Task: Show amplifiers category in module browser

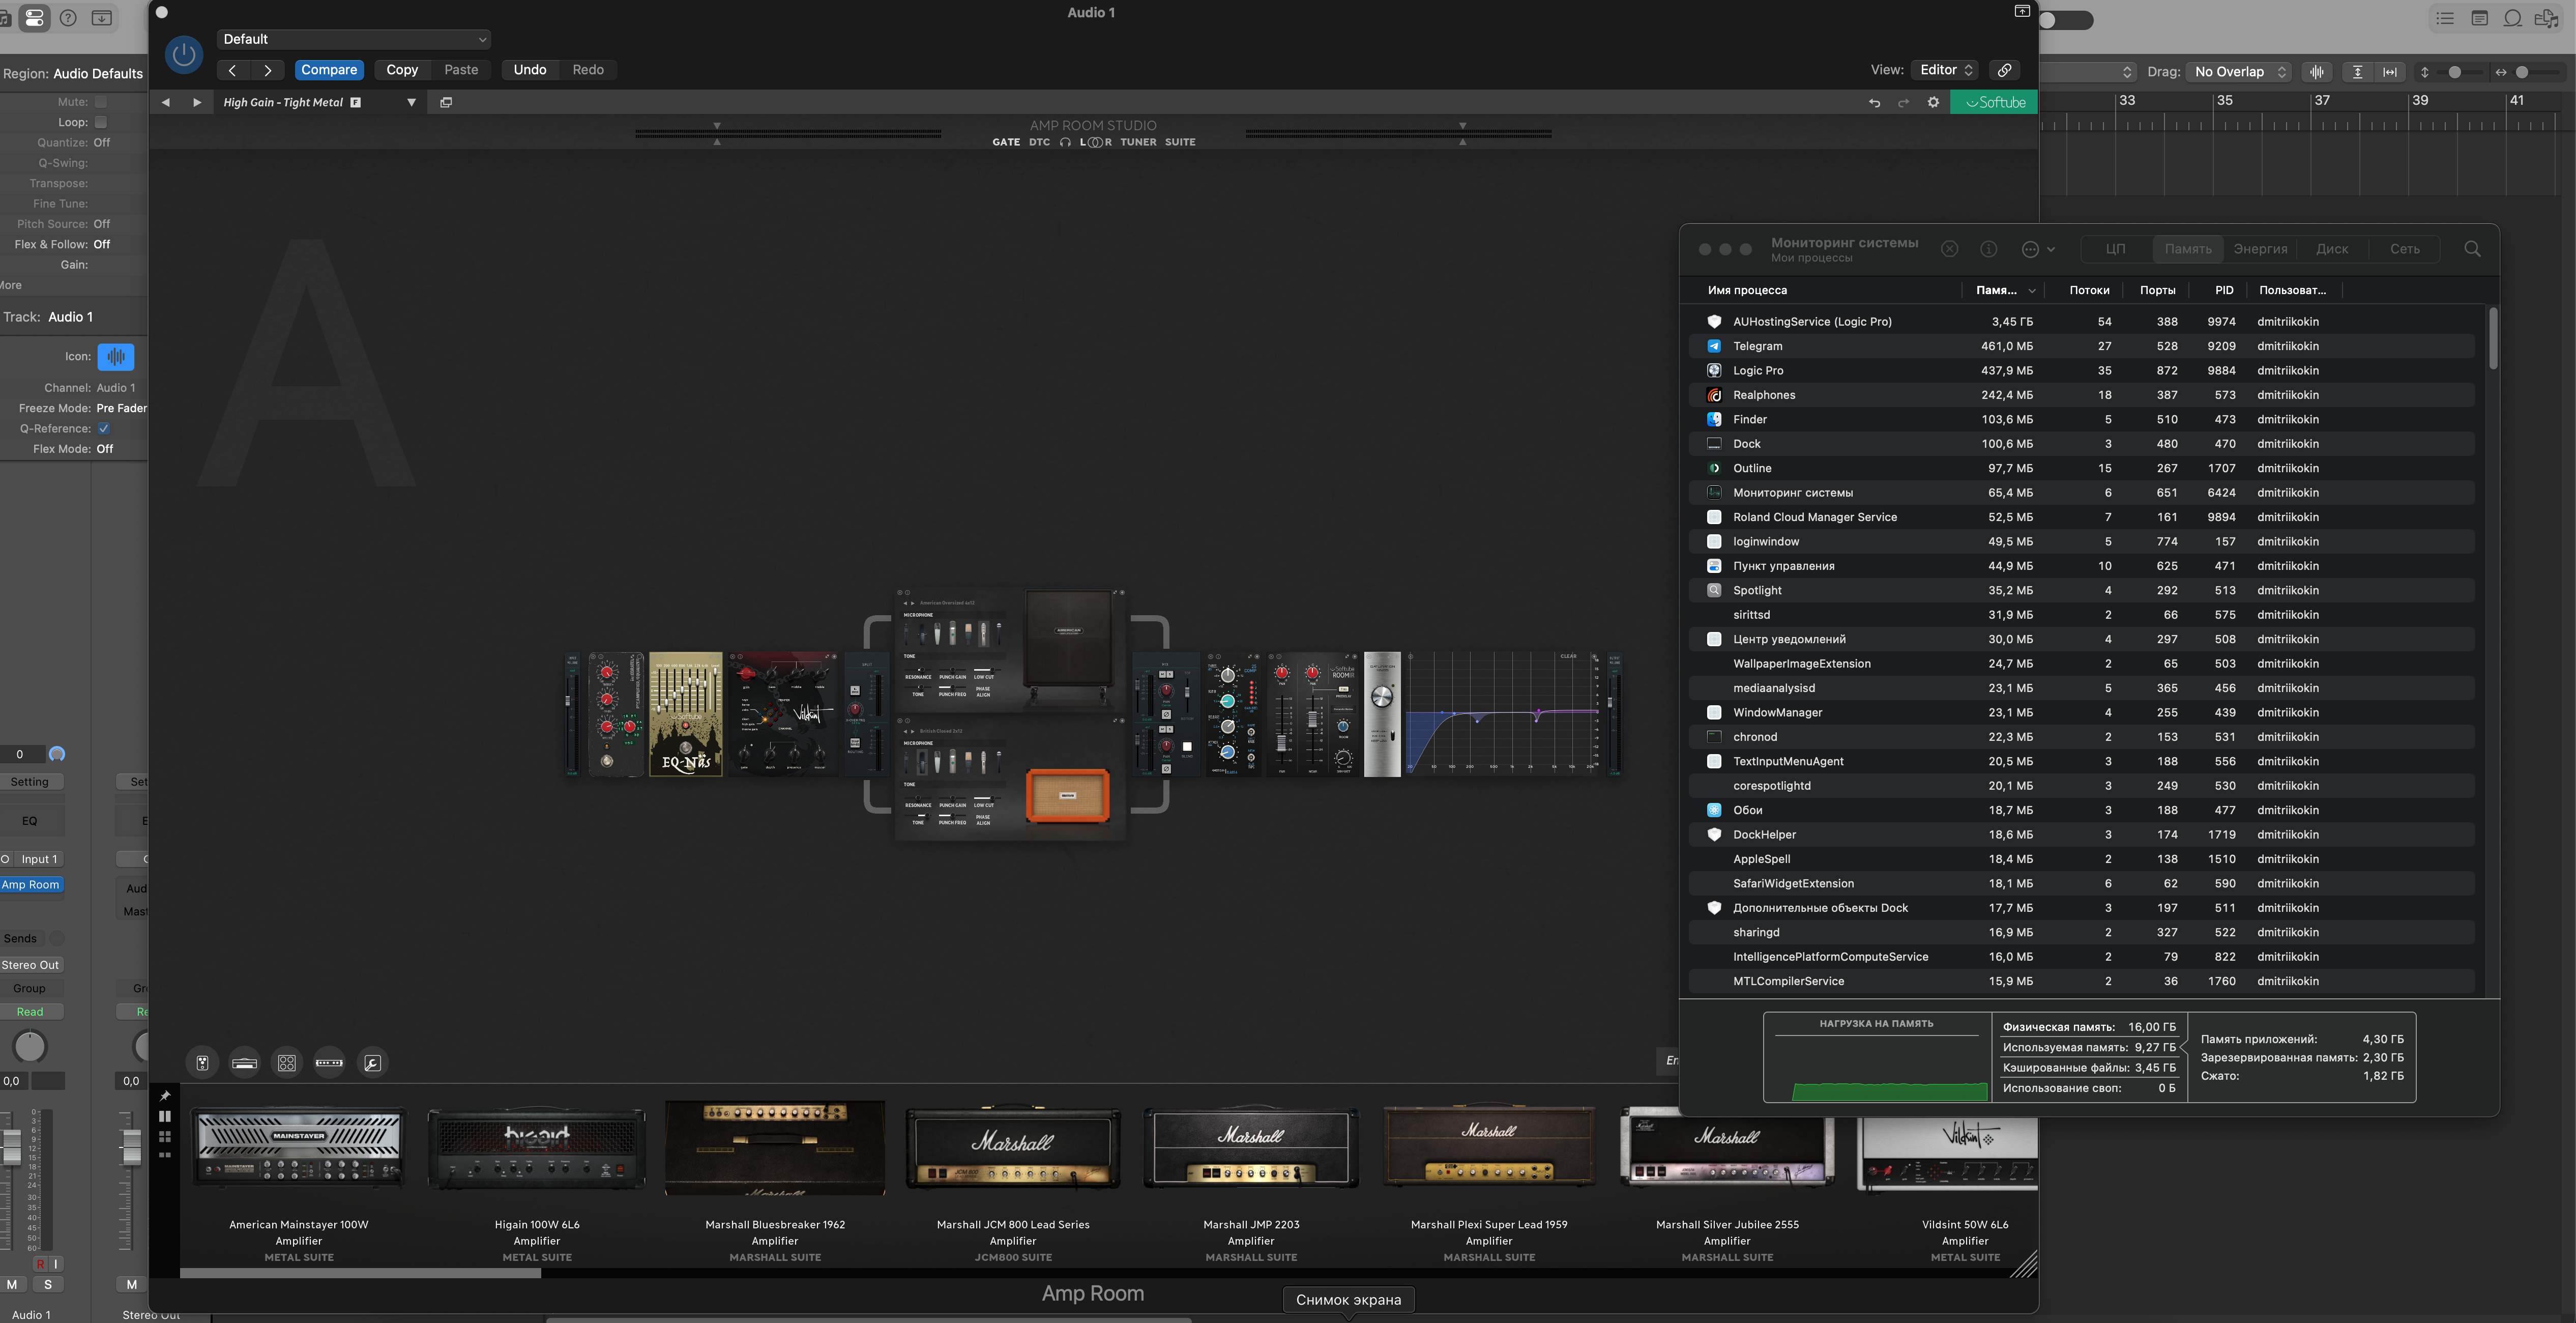Action: (x=244, y=1063)
